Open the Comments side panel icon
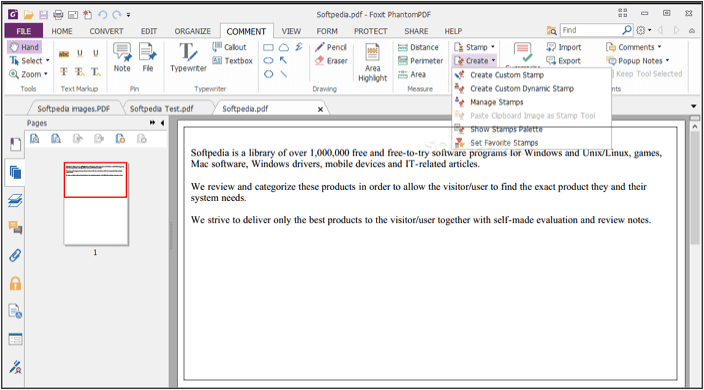Screen dimensions: 704x390 pos(15,228)
